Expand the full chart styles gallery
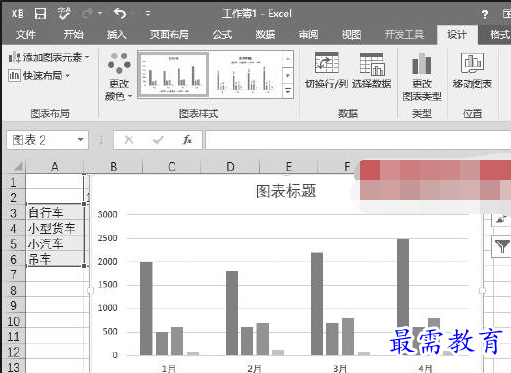 click(288, 91)
